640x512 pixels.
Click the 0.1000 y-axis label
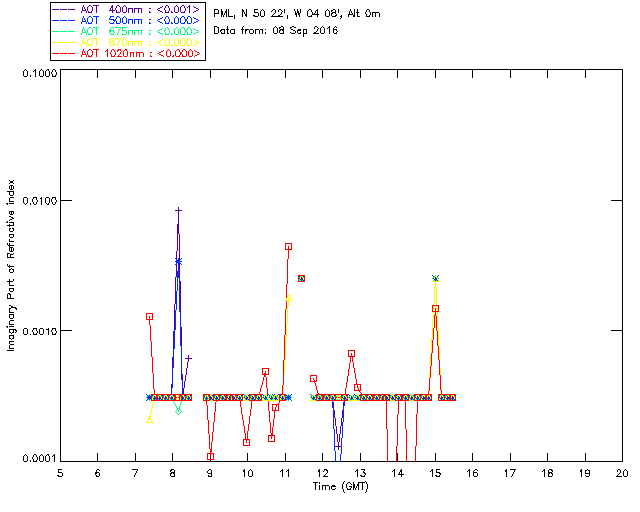pos(40,73)
